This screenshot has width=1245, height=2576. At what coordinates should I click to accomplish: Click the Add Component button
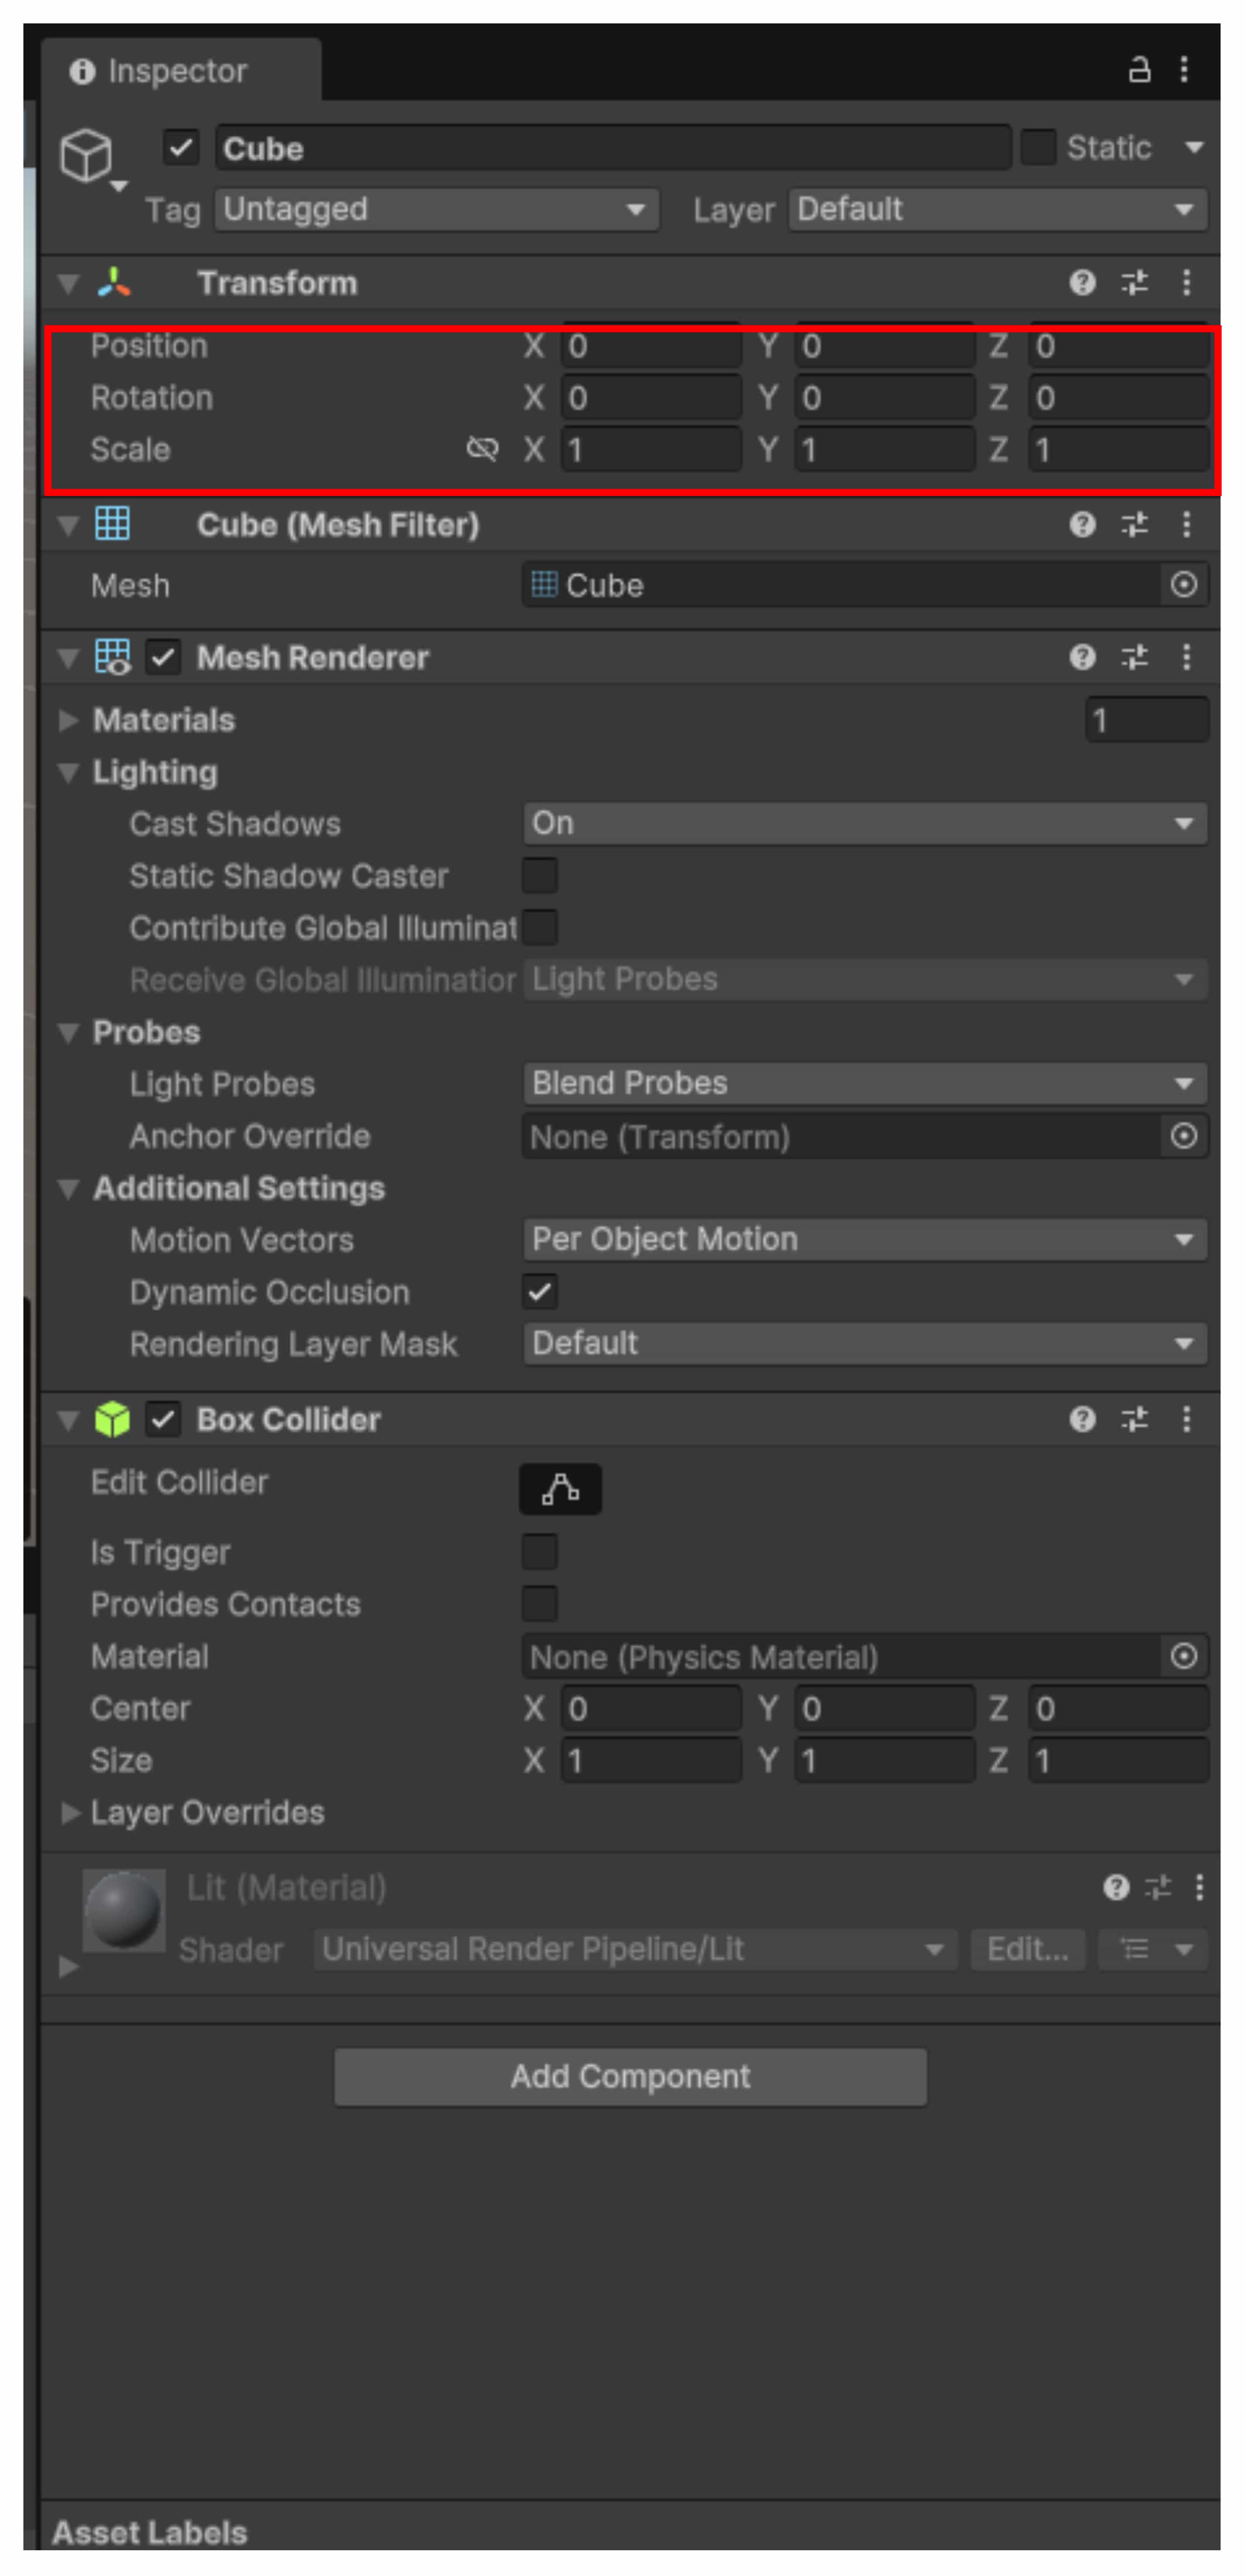[630, 2076]
